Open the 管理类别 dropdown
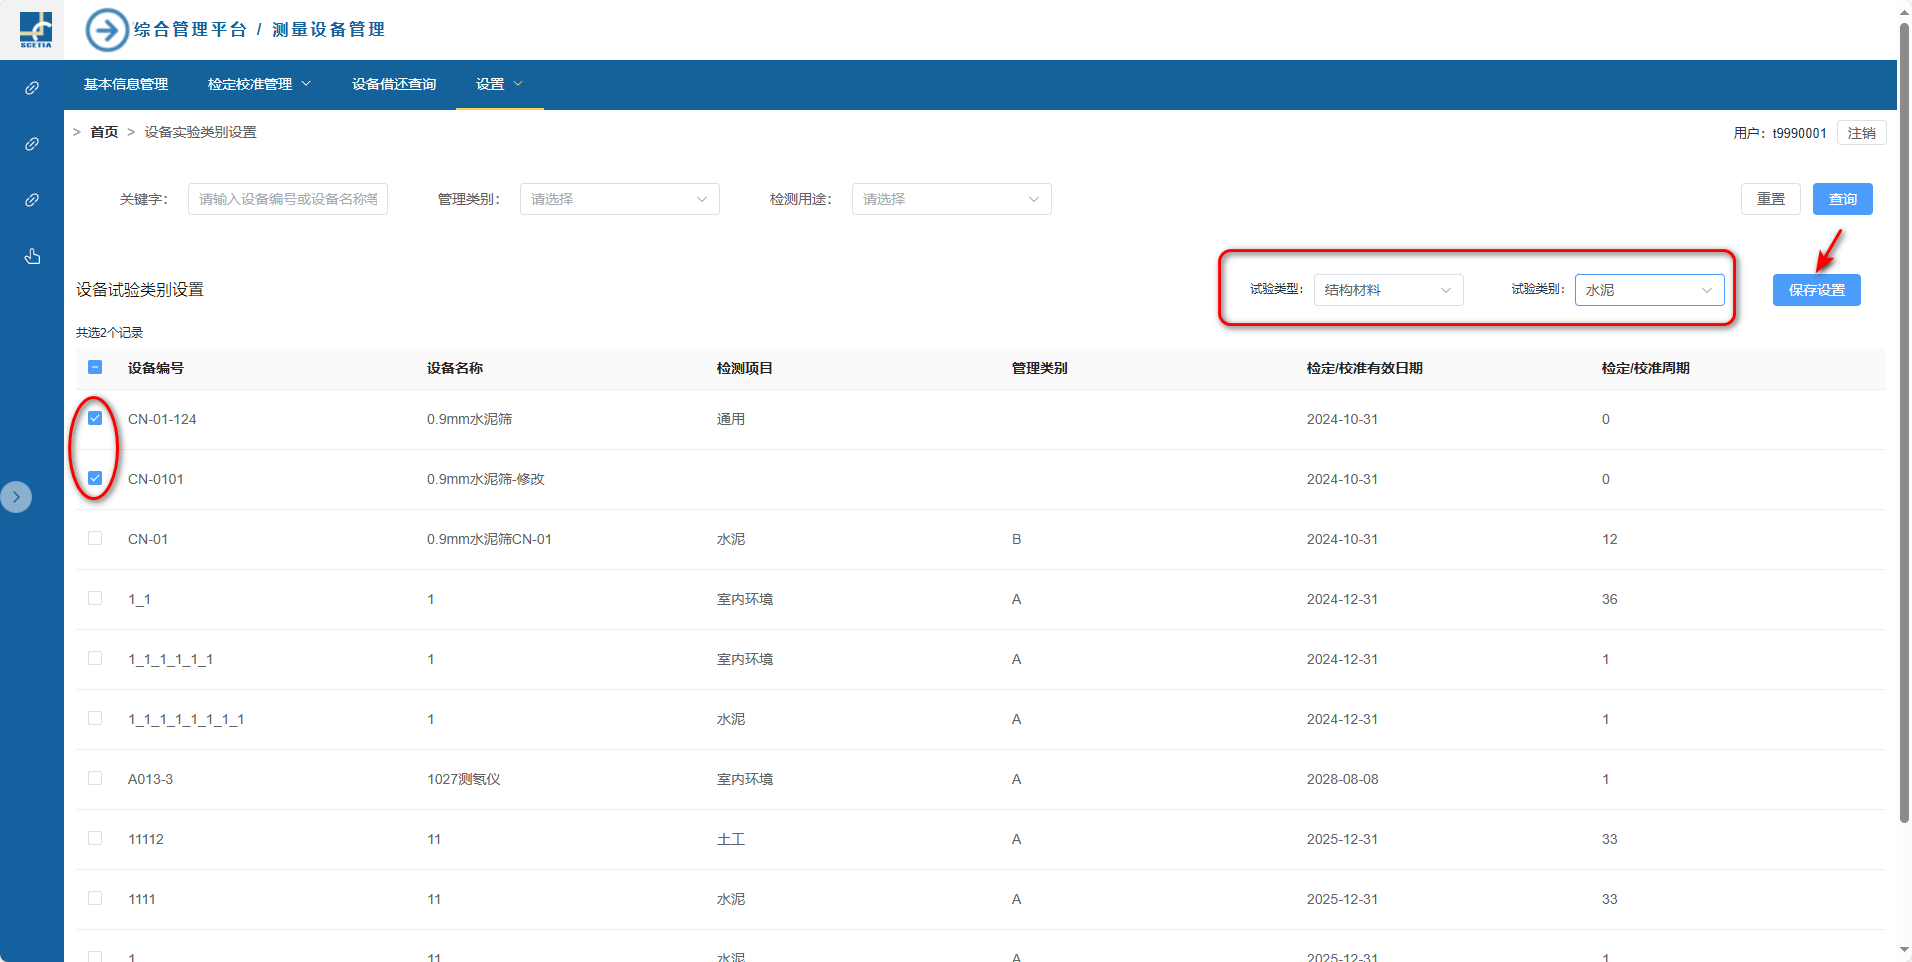 tap(619, 199)
